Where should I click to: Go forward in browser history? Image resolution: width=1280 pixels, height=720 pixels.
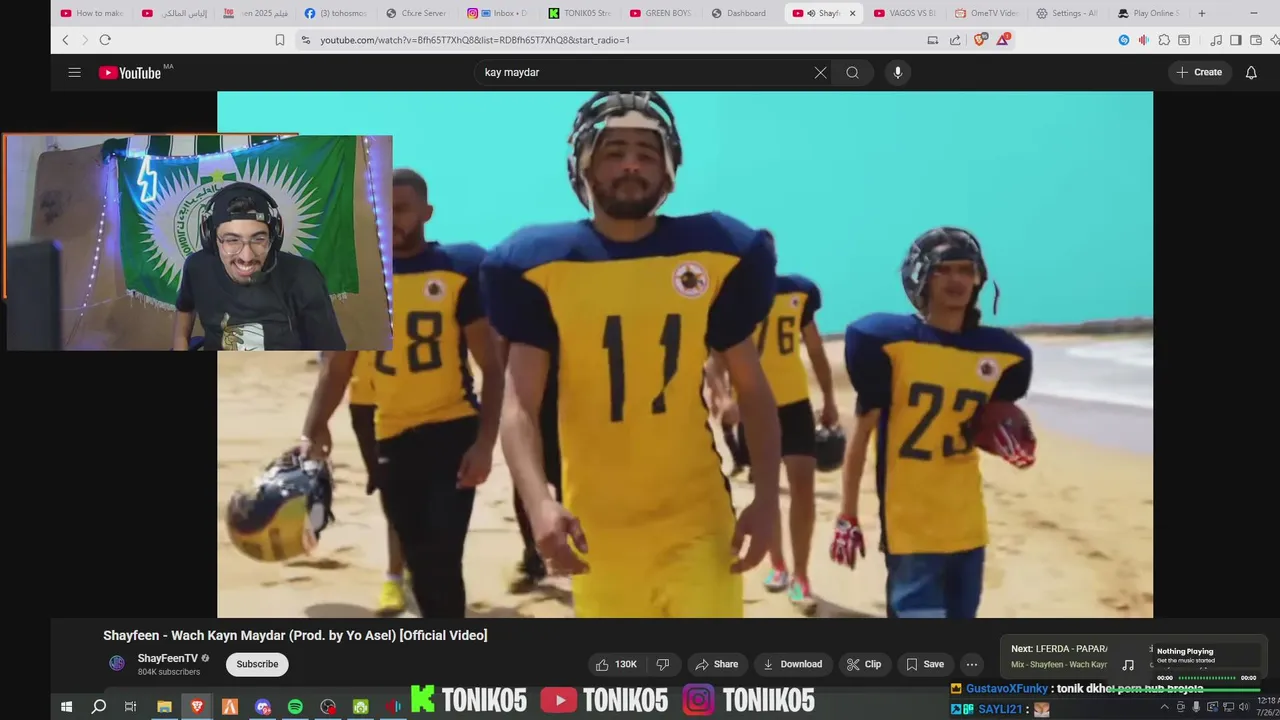(x=85, y=40)
